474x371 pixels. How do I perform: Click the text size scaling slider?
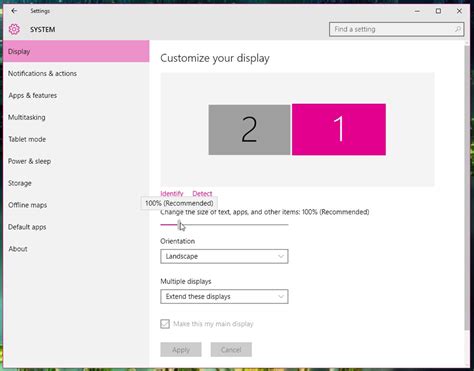224,225
